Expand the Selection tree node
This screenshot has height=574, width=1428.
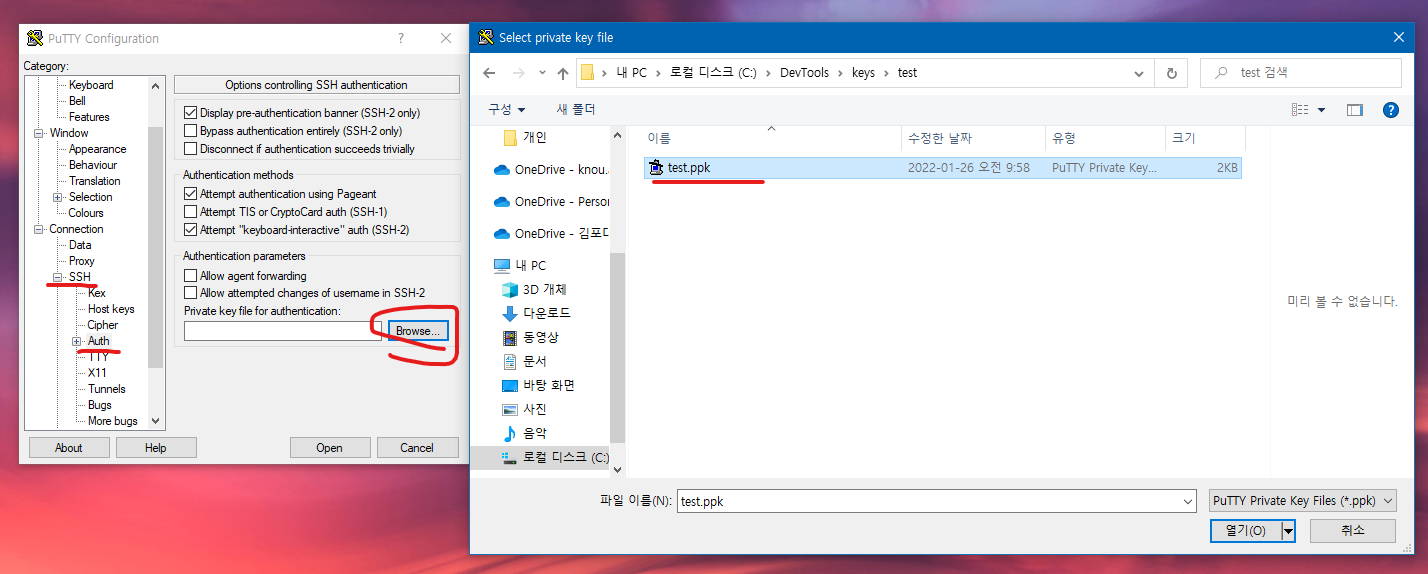(58, 197)
